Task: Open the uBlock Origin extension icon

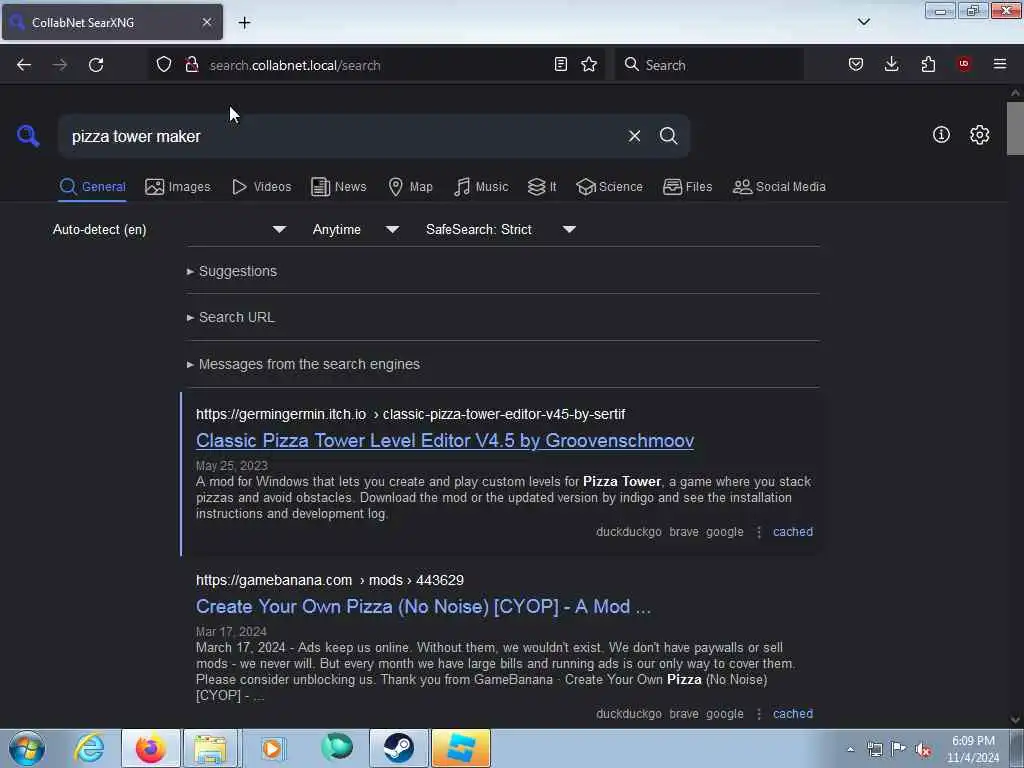Action: (x=964, y=64)
